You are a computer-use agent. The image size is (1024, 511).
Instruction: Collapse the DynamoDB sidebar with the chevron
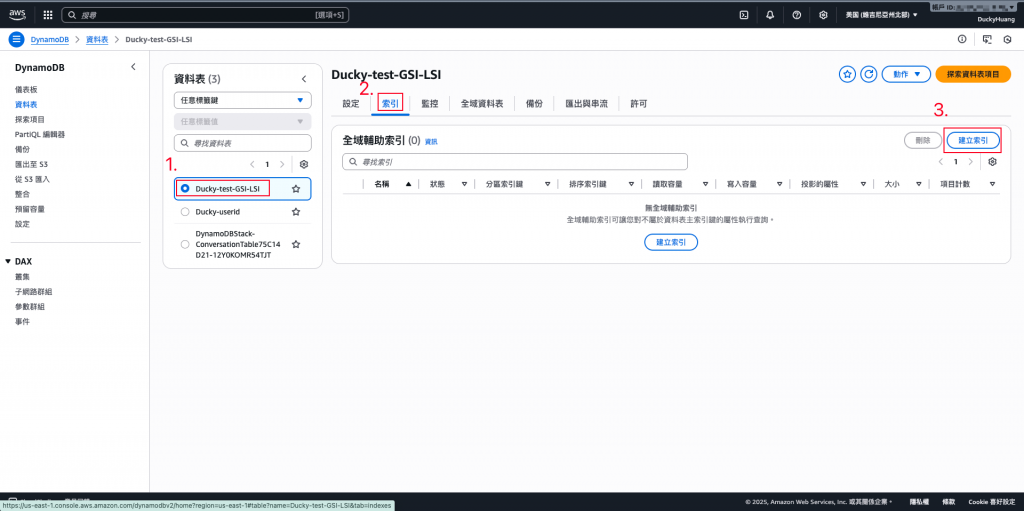click(x=133, y=67)
